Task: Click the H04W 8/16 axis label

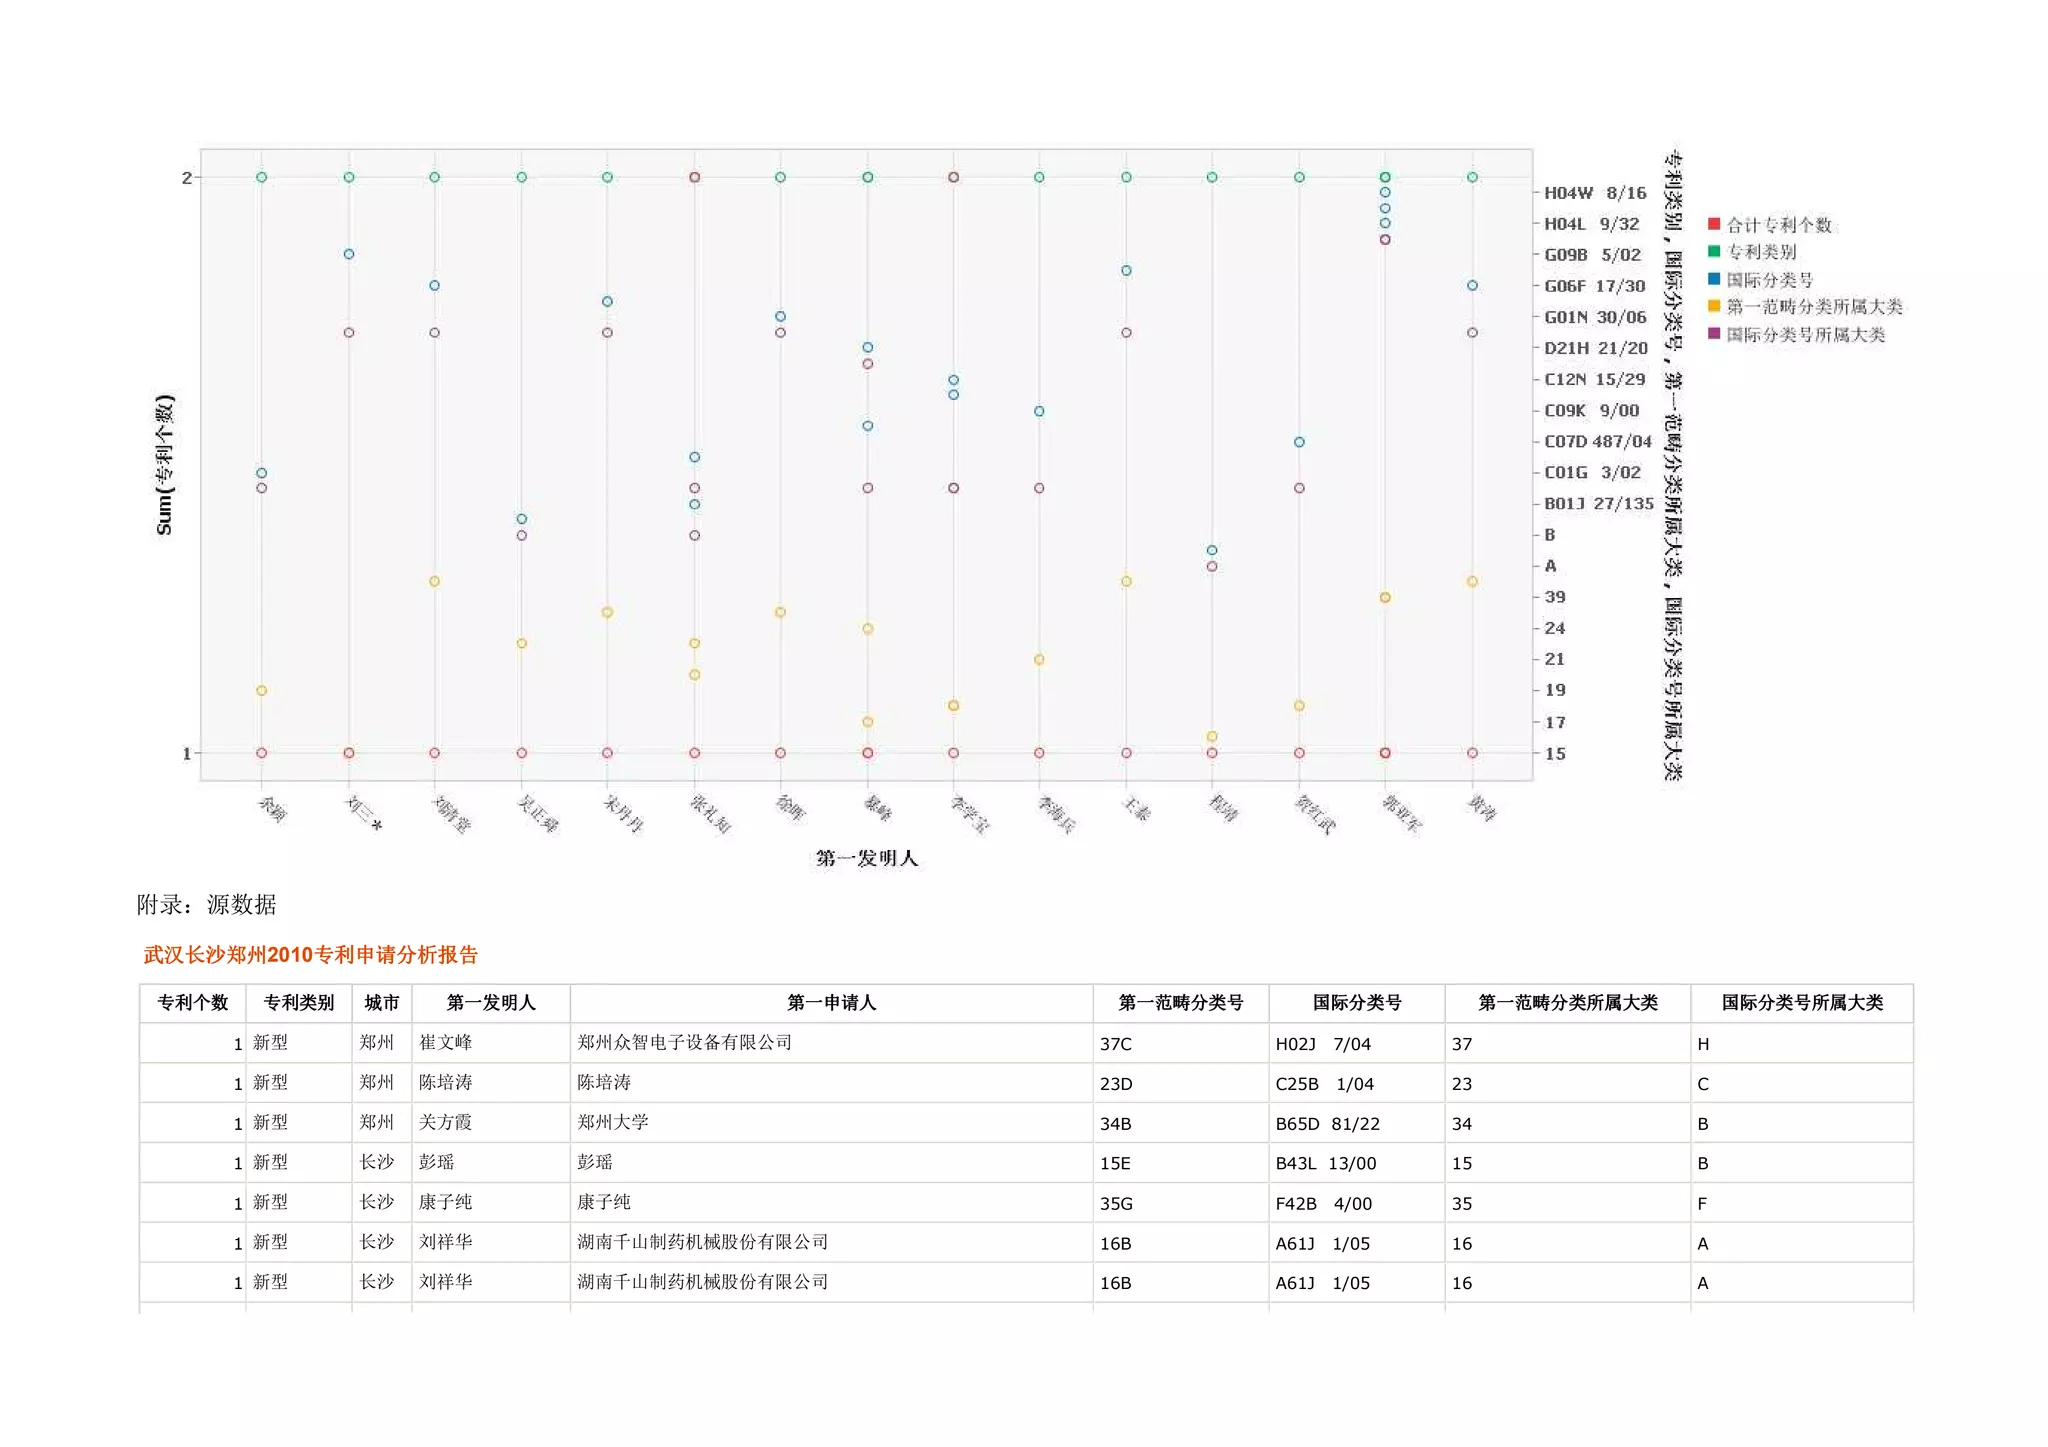Action: pyautogui.click(x=1594, y=193)
